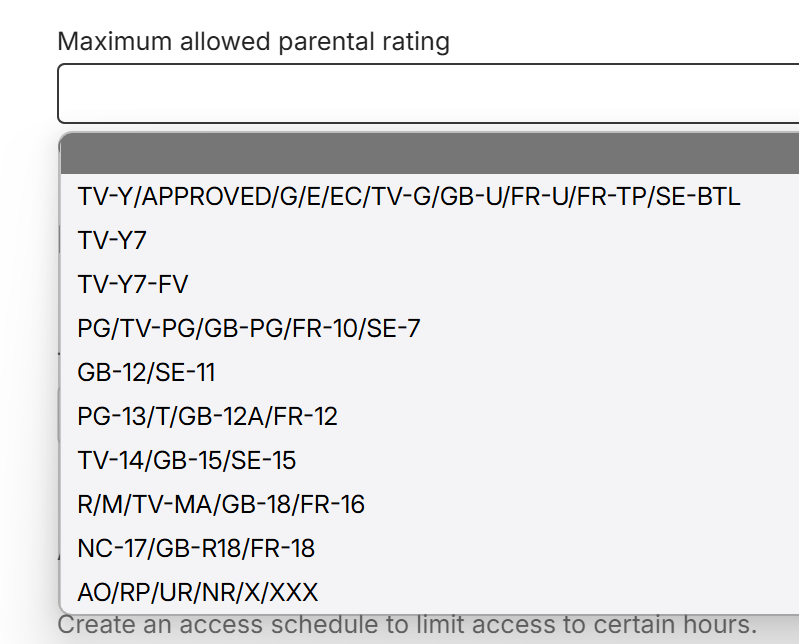Choose the R/M/TV-MA/GB-18/FR-16 option

point(221,505)
